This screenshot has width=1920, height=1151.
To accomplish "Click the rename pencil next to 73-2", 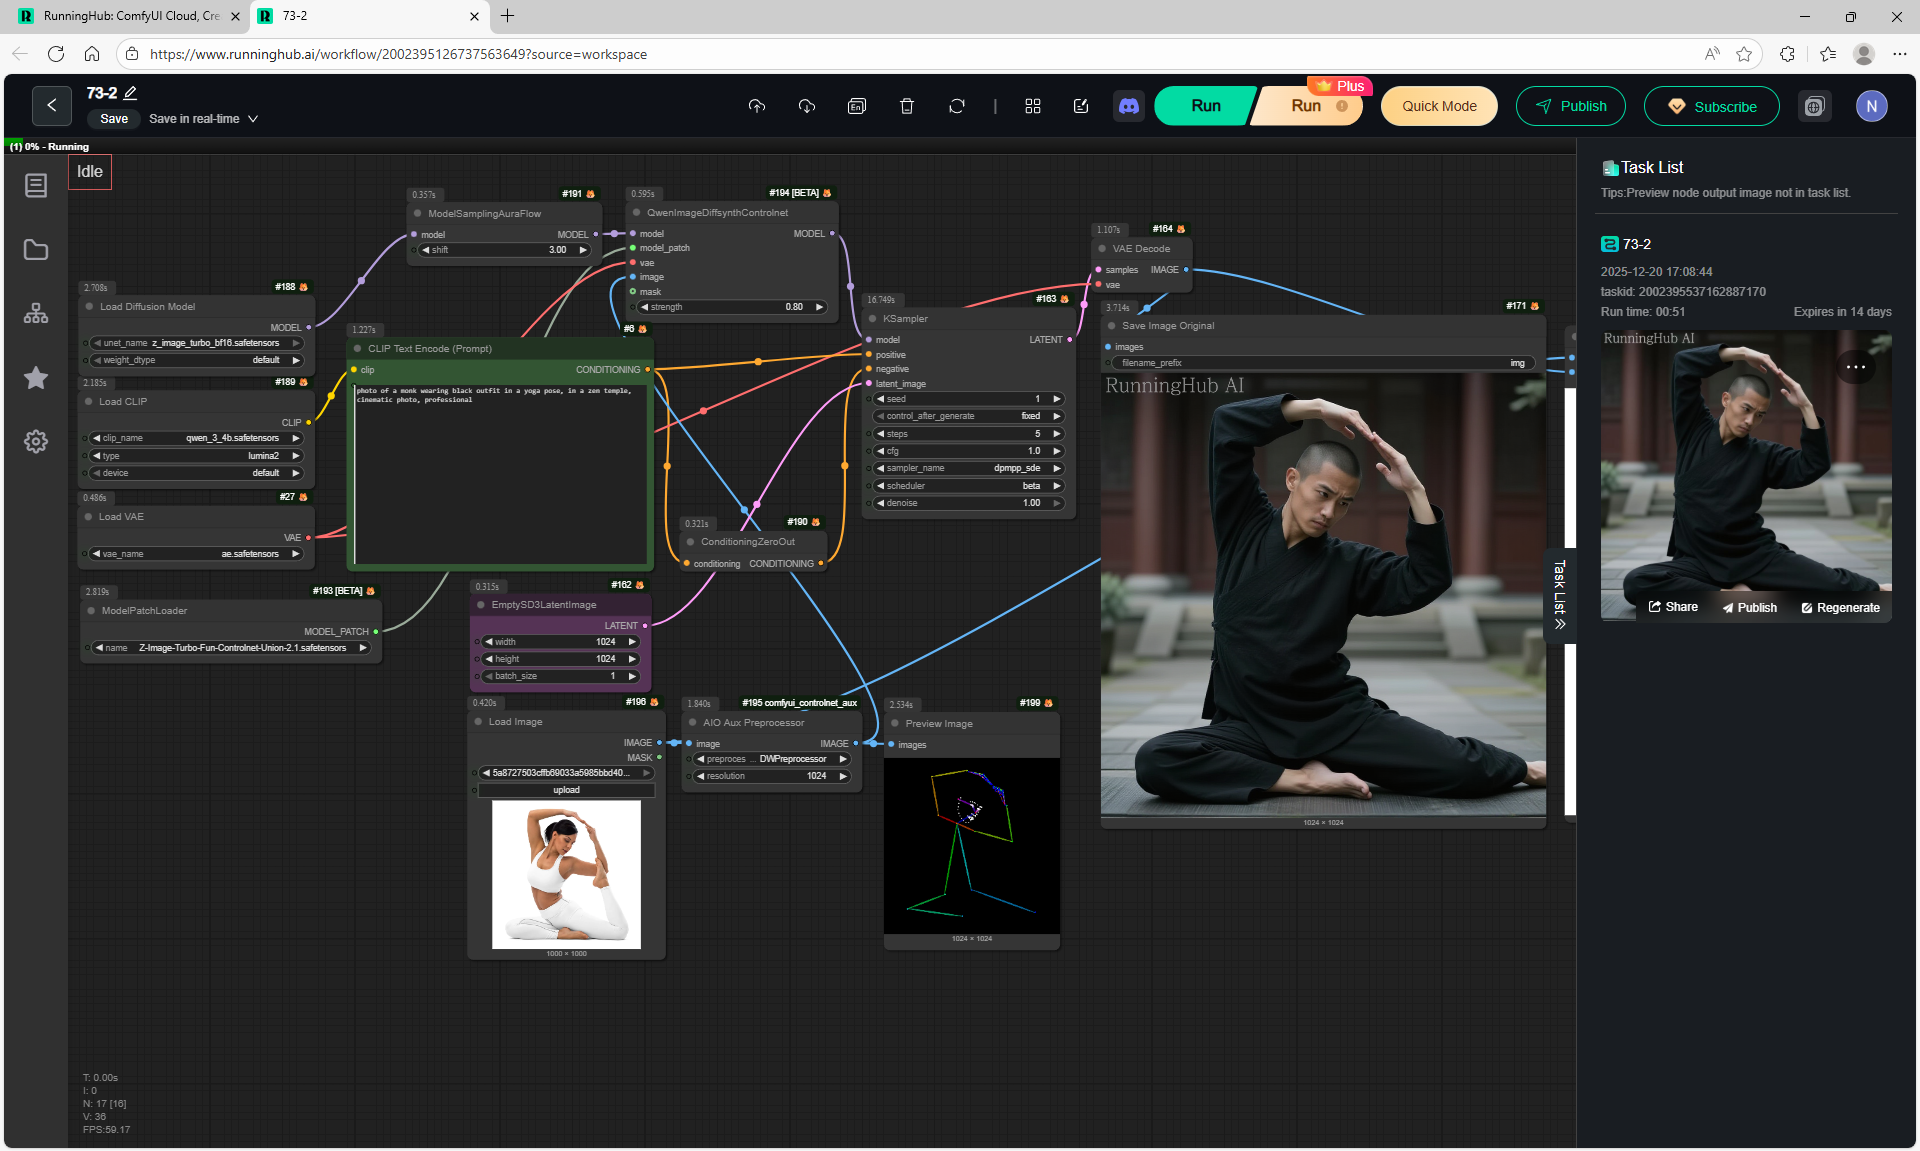I will point(130,93).
